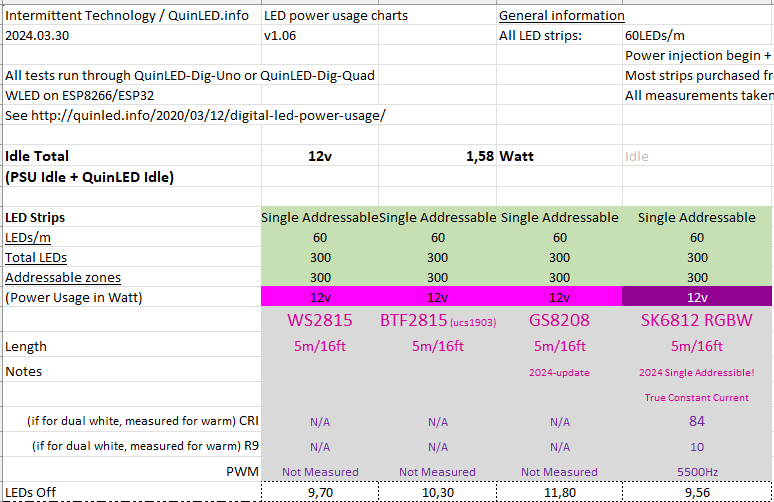
Task: Select the 'Total LEDs' row label
Action: (x=36, y=258)
